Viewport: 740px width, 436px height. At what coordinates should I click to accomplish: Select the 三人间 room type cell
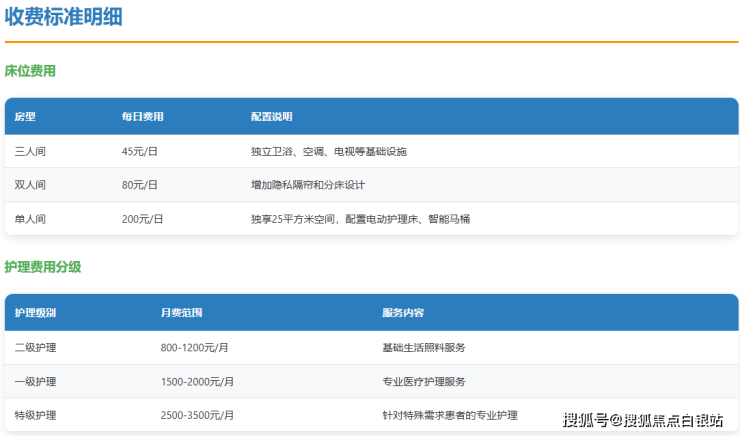pyautogui.click(x=30, y=152)
